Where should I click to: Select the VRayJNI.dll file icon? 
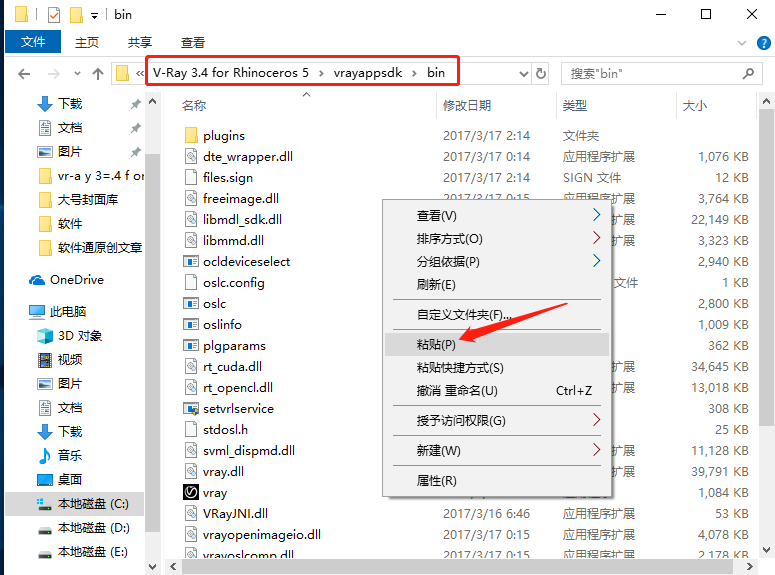pyautogui.click(x=191, y=513)
